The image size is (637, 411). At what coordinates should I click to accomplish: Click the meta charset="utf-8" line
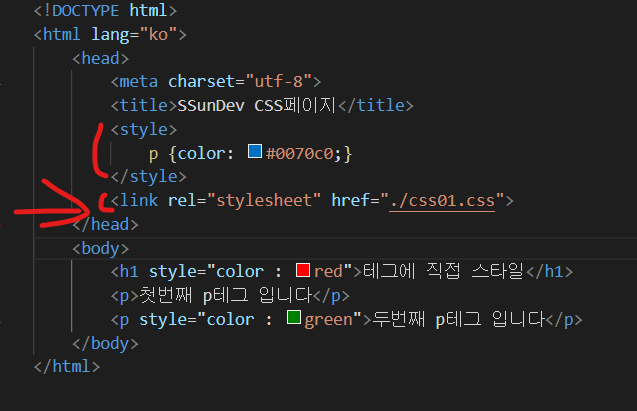click(216, 82)
